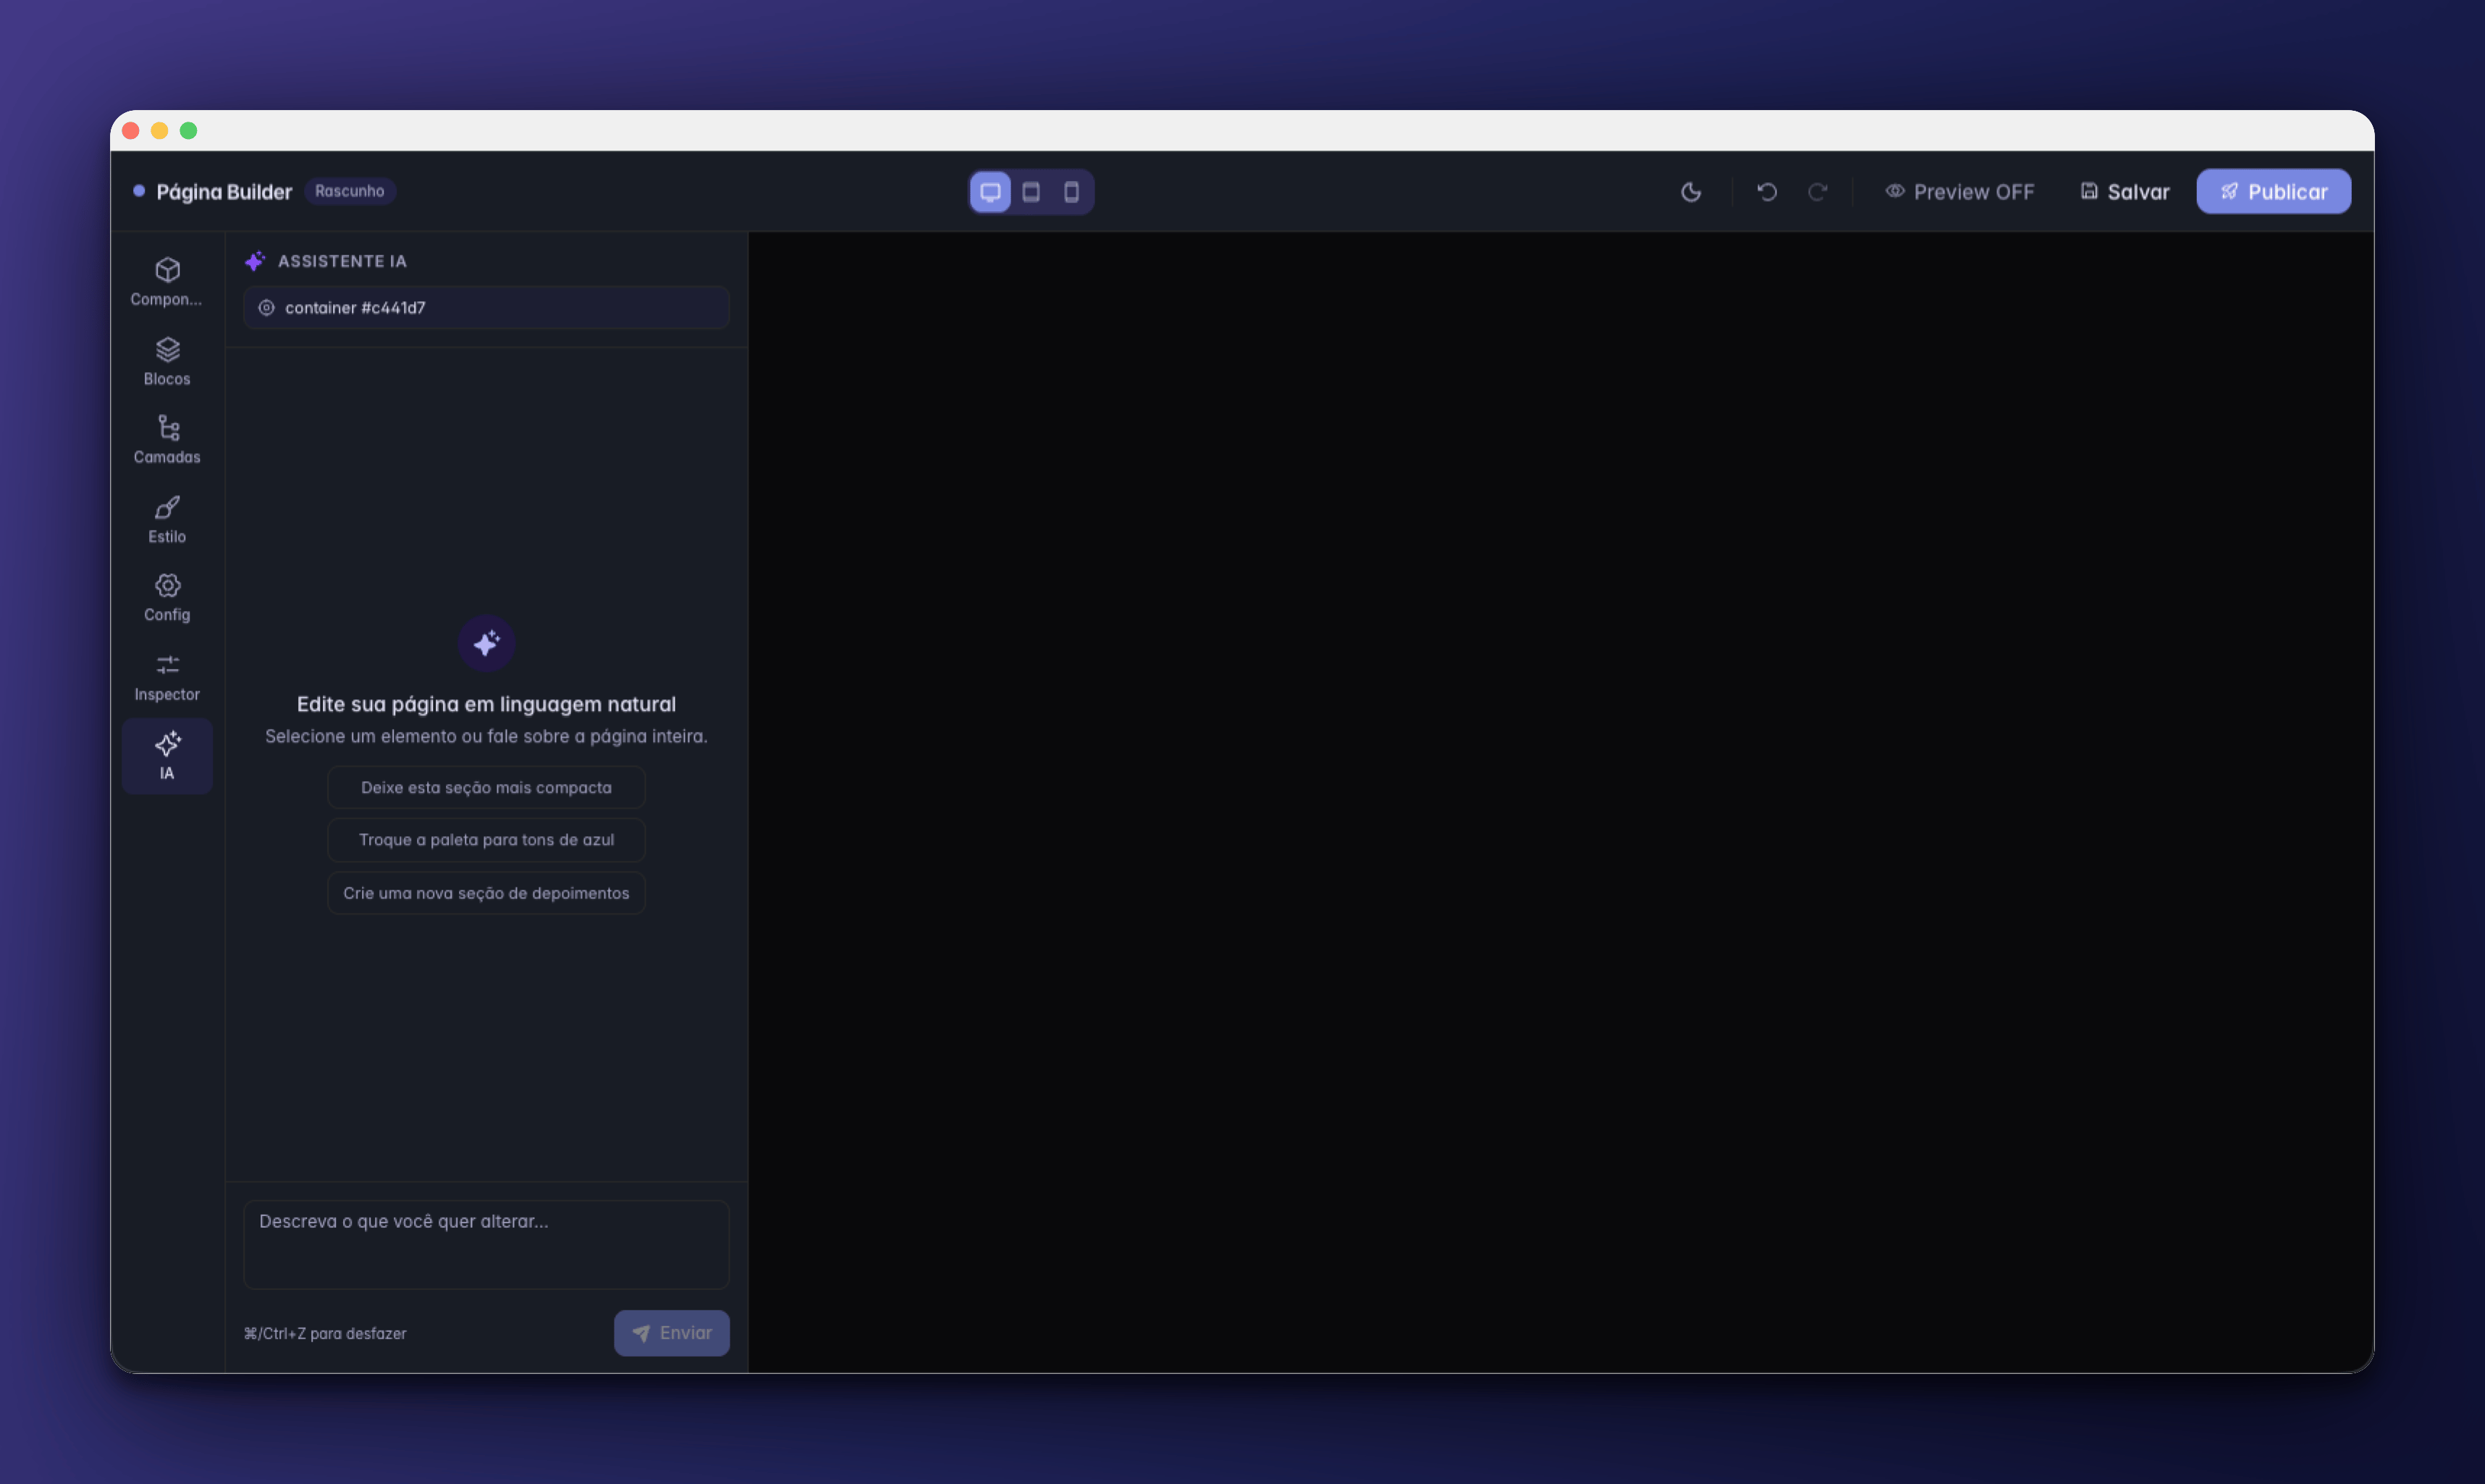2485x1484 pixels.
Task: Open the Camadas layers panel
Action: 167,440
